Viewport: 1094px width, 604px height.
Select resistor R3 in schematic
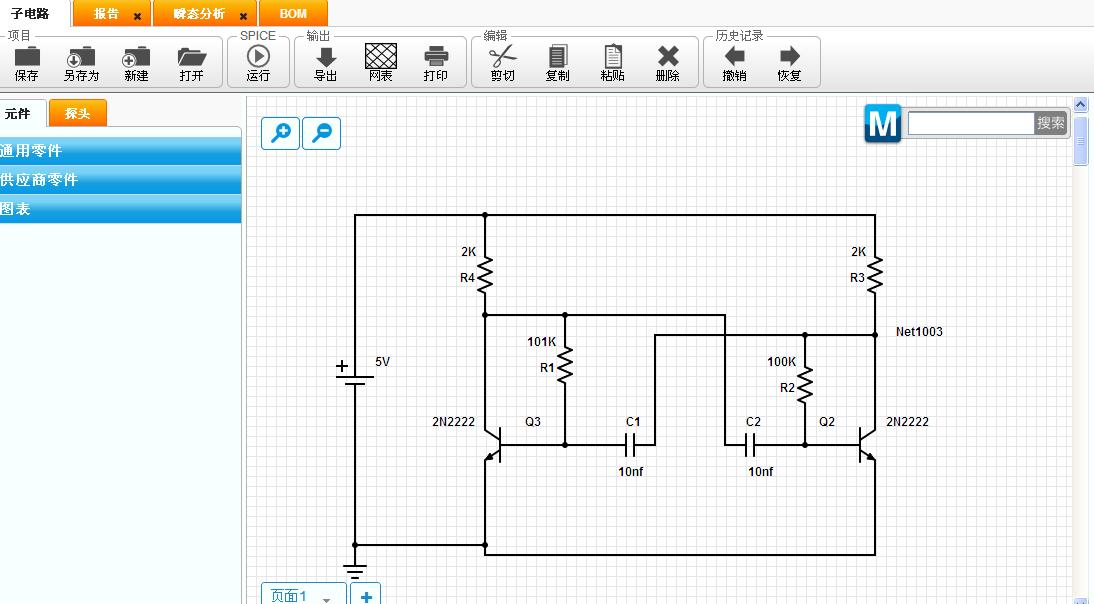(875, 274)
